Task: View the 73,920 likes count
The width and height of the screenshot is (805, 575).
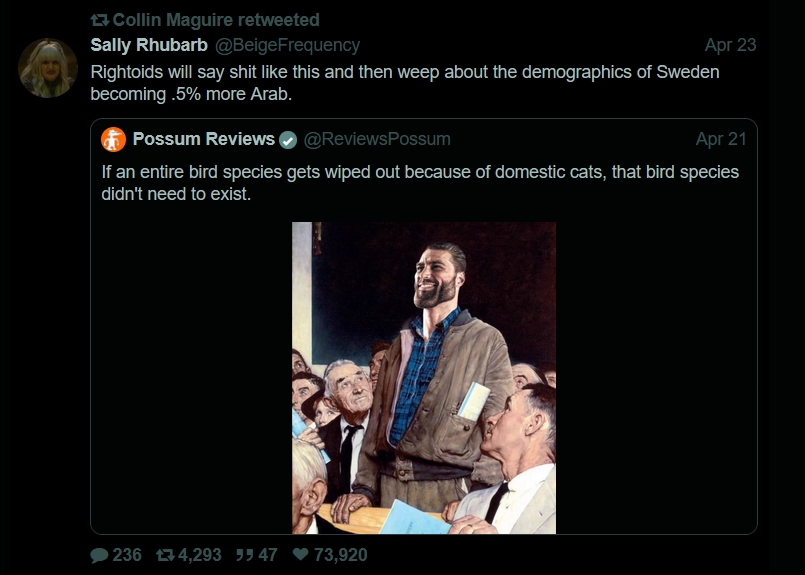Action: click(341, 554)
